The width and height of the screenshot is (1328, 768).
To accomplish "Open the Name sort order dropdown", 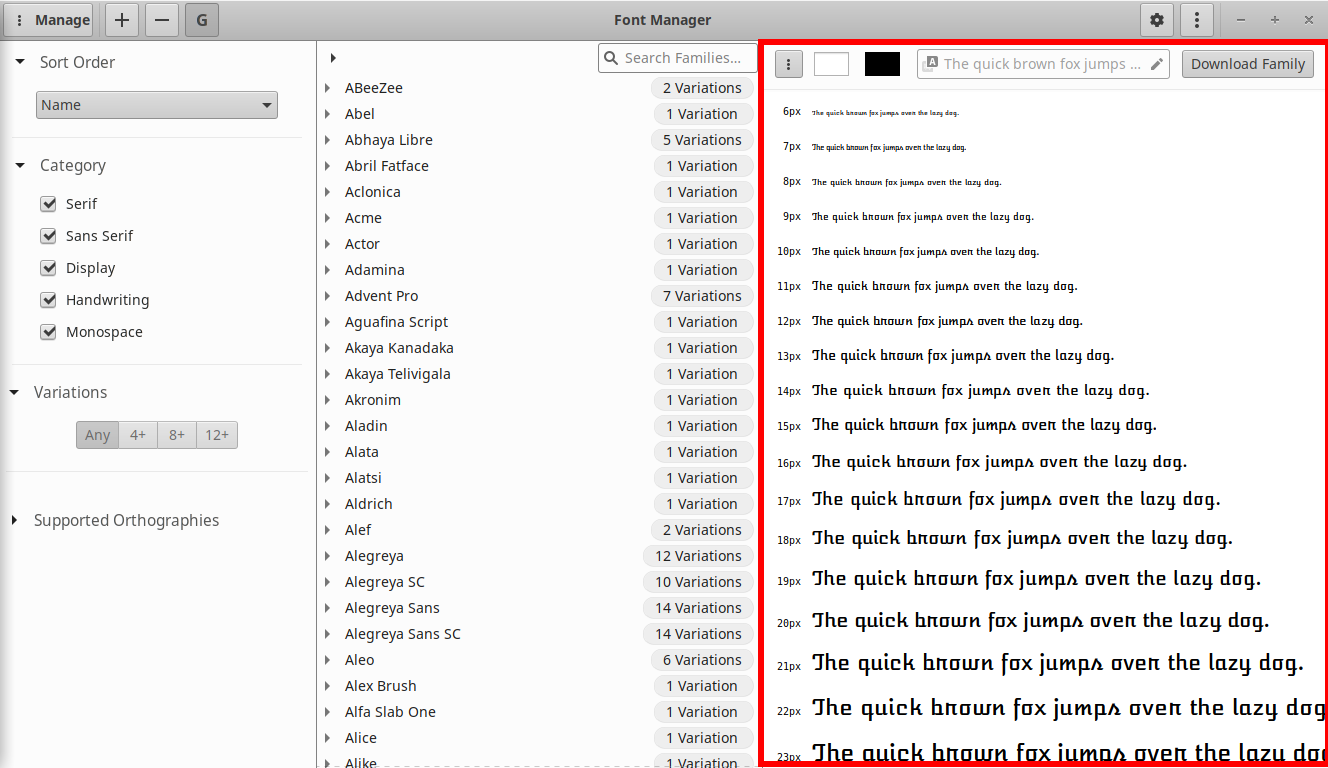I will click(157, 105).
